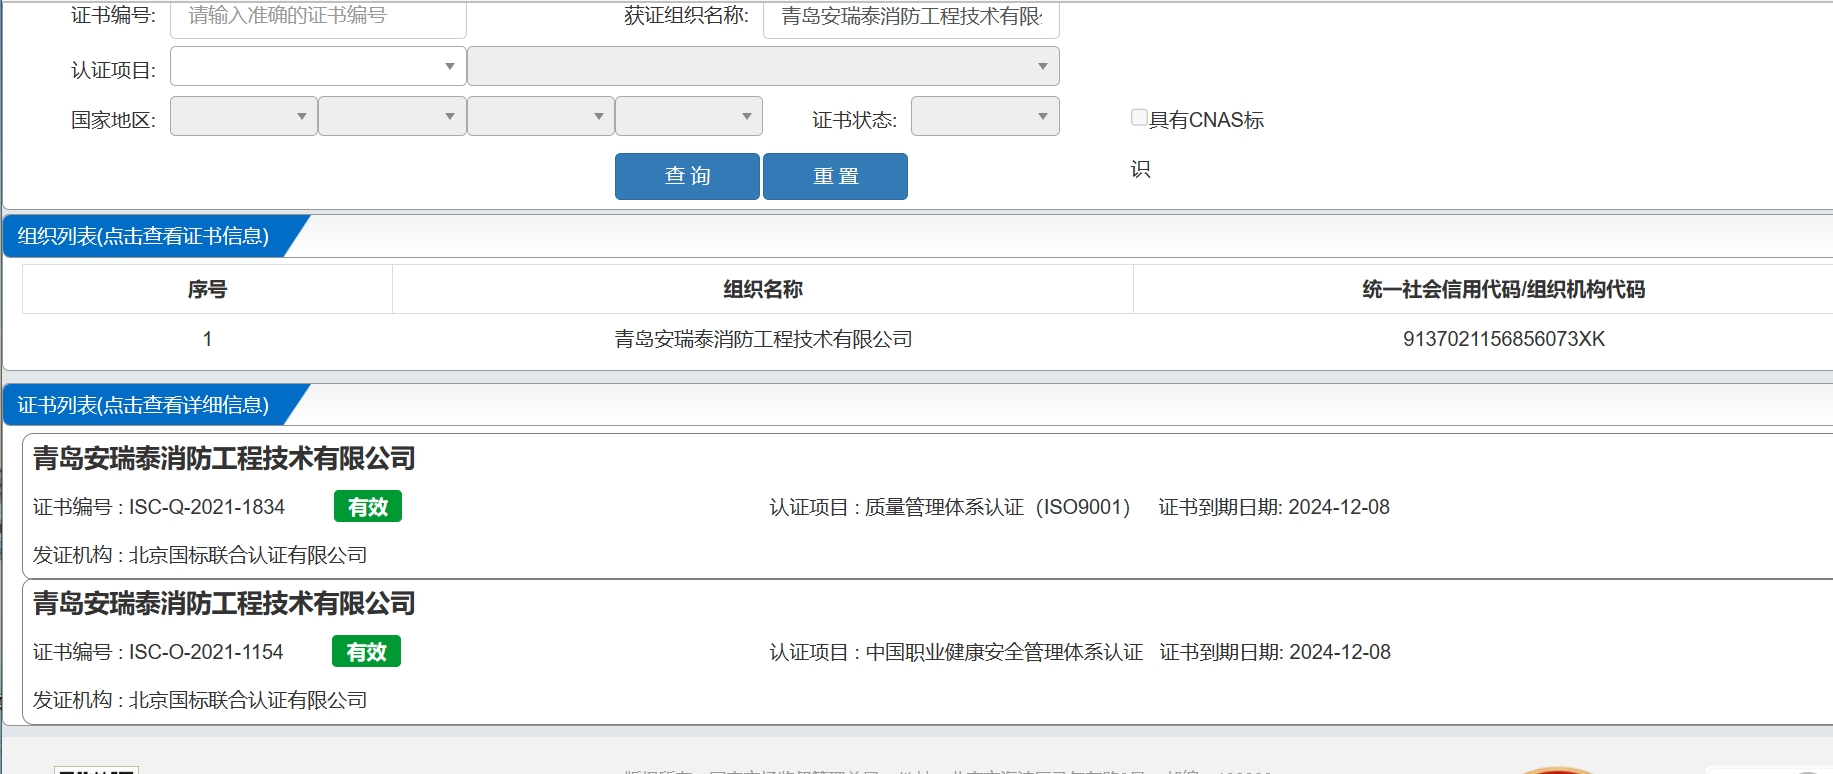Click 发证机构 line under ISC-O-2021-1154
The width and height of the screenshot is (1833, 774).
pos(200,700)
